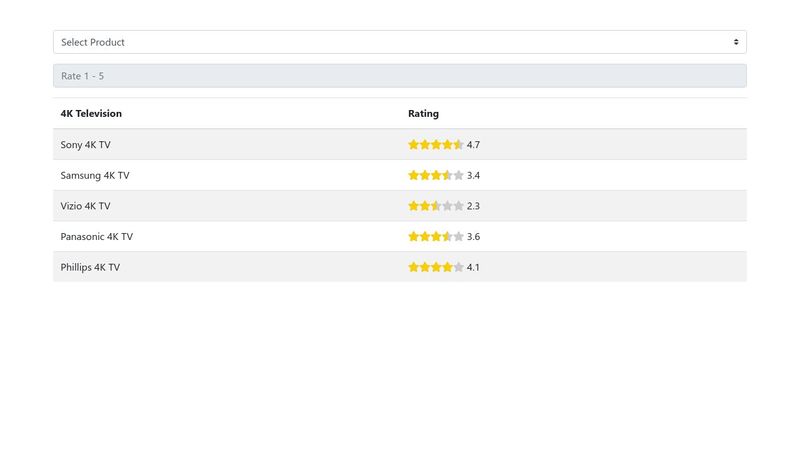This screenshot has height=450, width=800.
Task: Click the fifth star in Sony 4K TV row
Action: [x=458, y=145]
